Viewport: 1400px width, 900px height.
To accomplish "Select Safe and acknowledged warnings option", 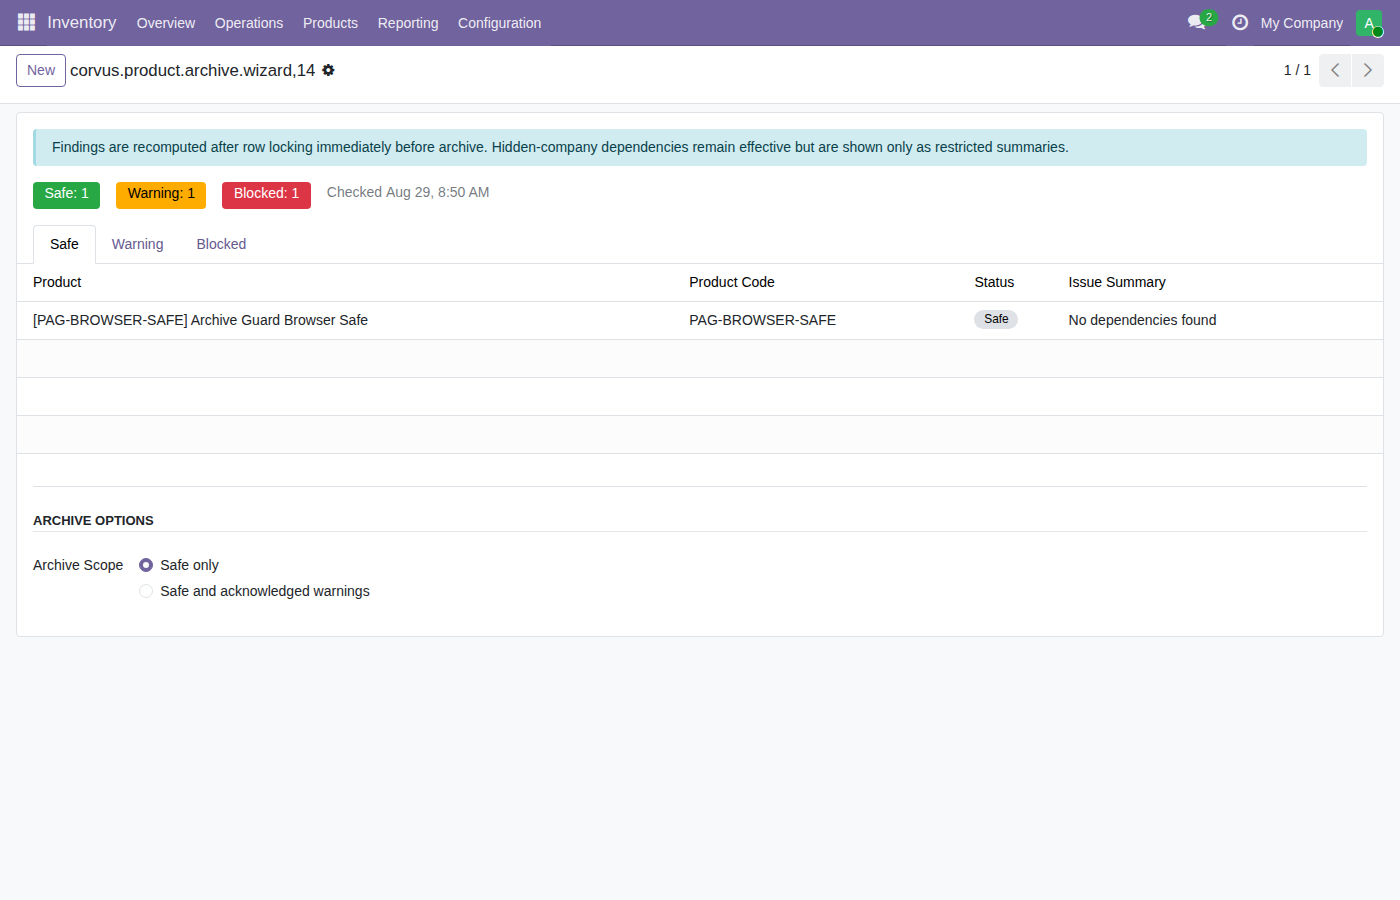I will (146, 591).
